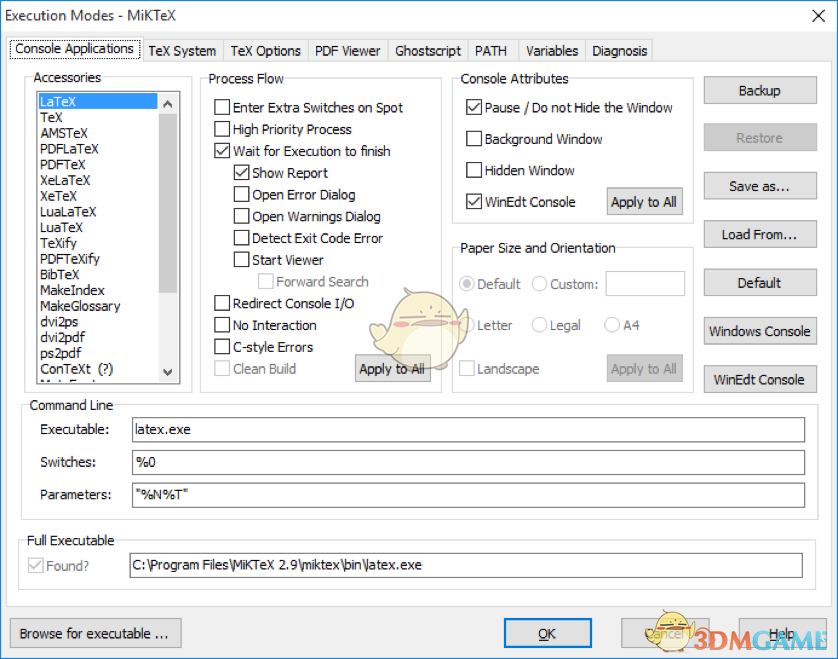
Task: Toggle Background Window attribute
Action: point(473,138)
